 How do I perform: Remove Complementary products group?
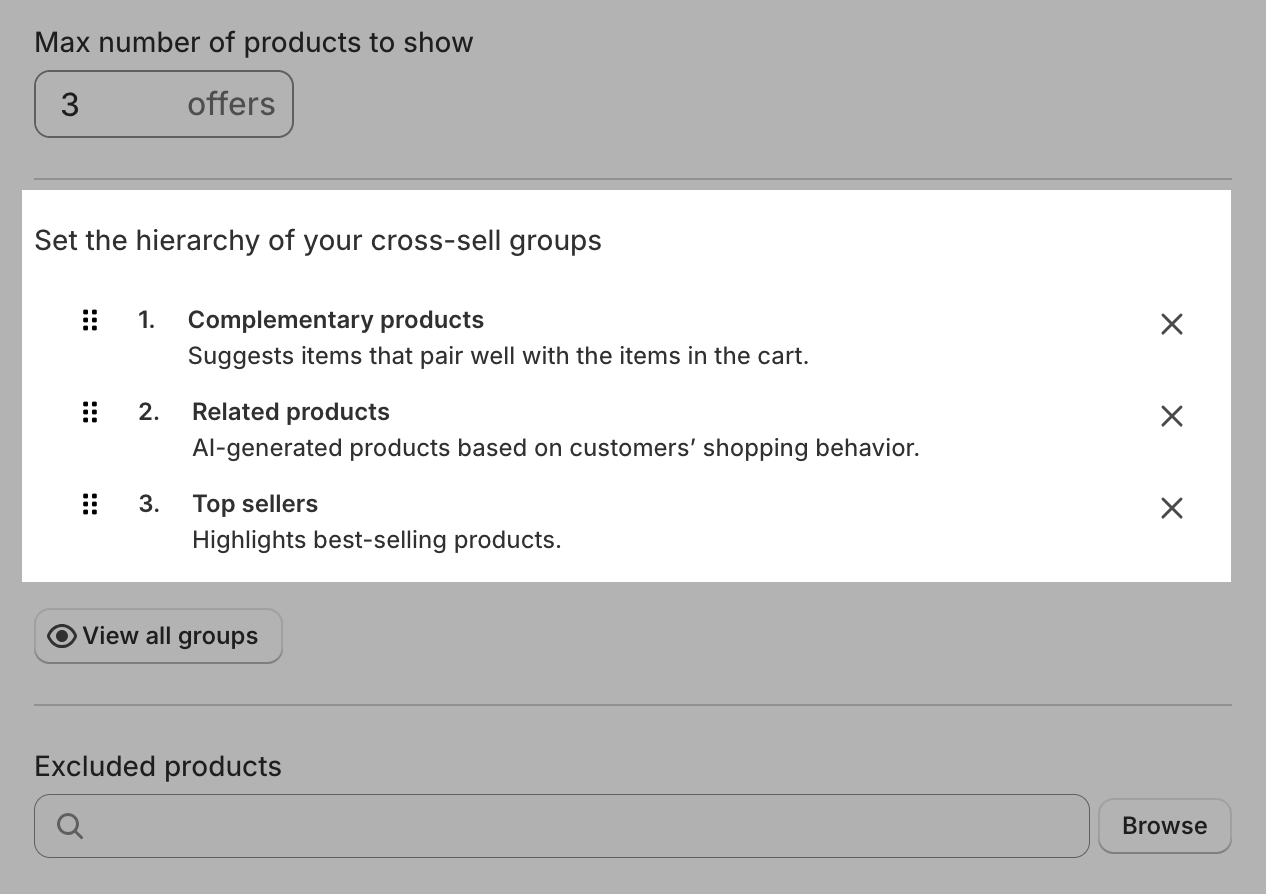(x=1171, y=324)
